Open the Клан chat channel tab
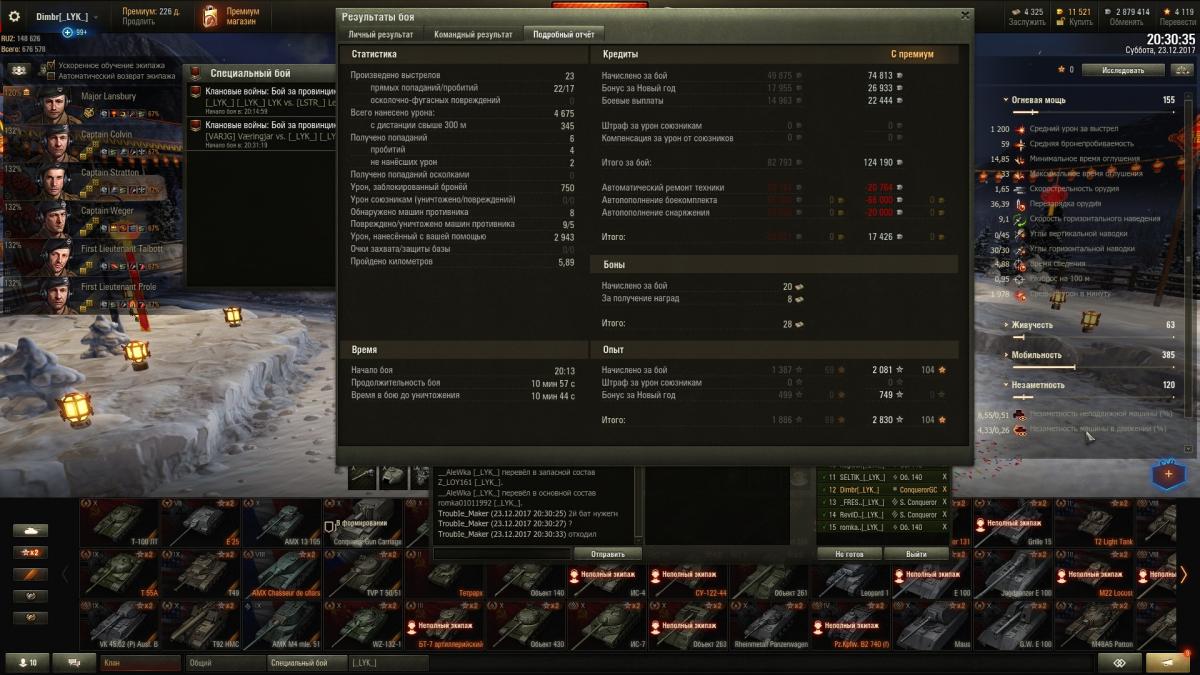 click(x=140, y=662)
